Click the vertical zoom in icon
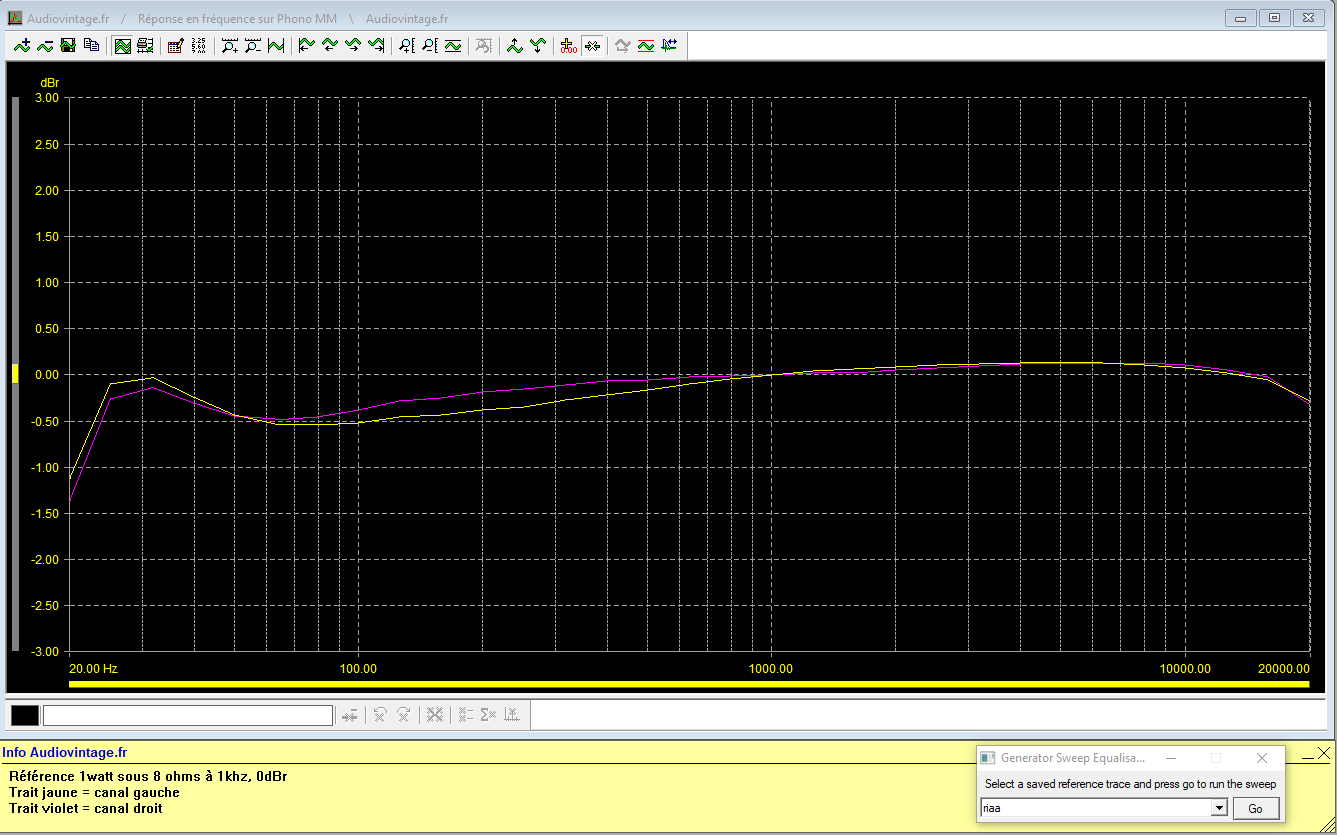Viewport: 1337px width, 835px height. (x=406, y=45)
